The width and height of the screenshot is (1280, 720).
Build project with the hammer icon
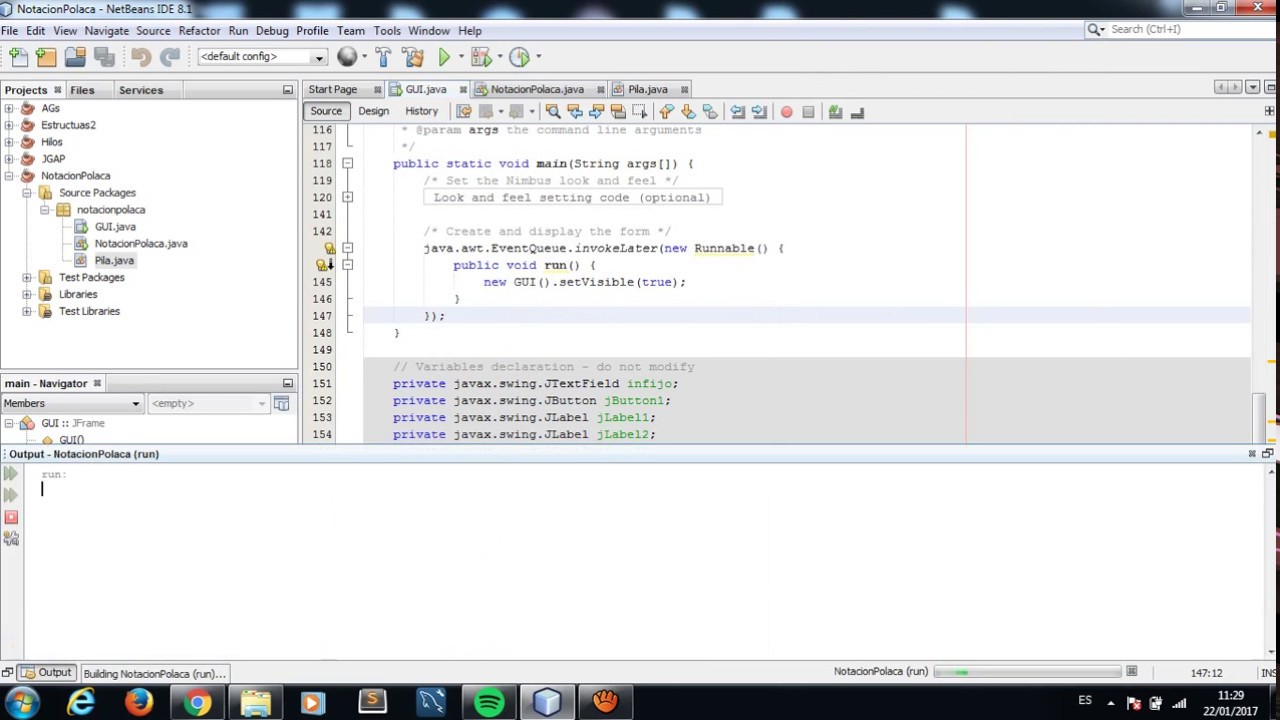point(383,57)
